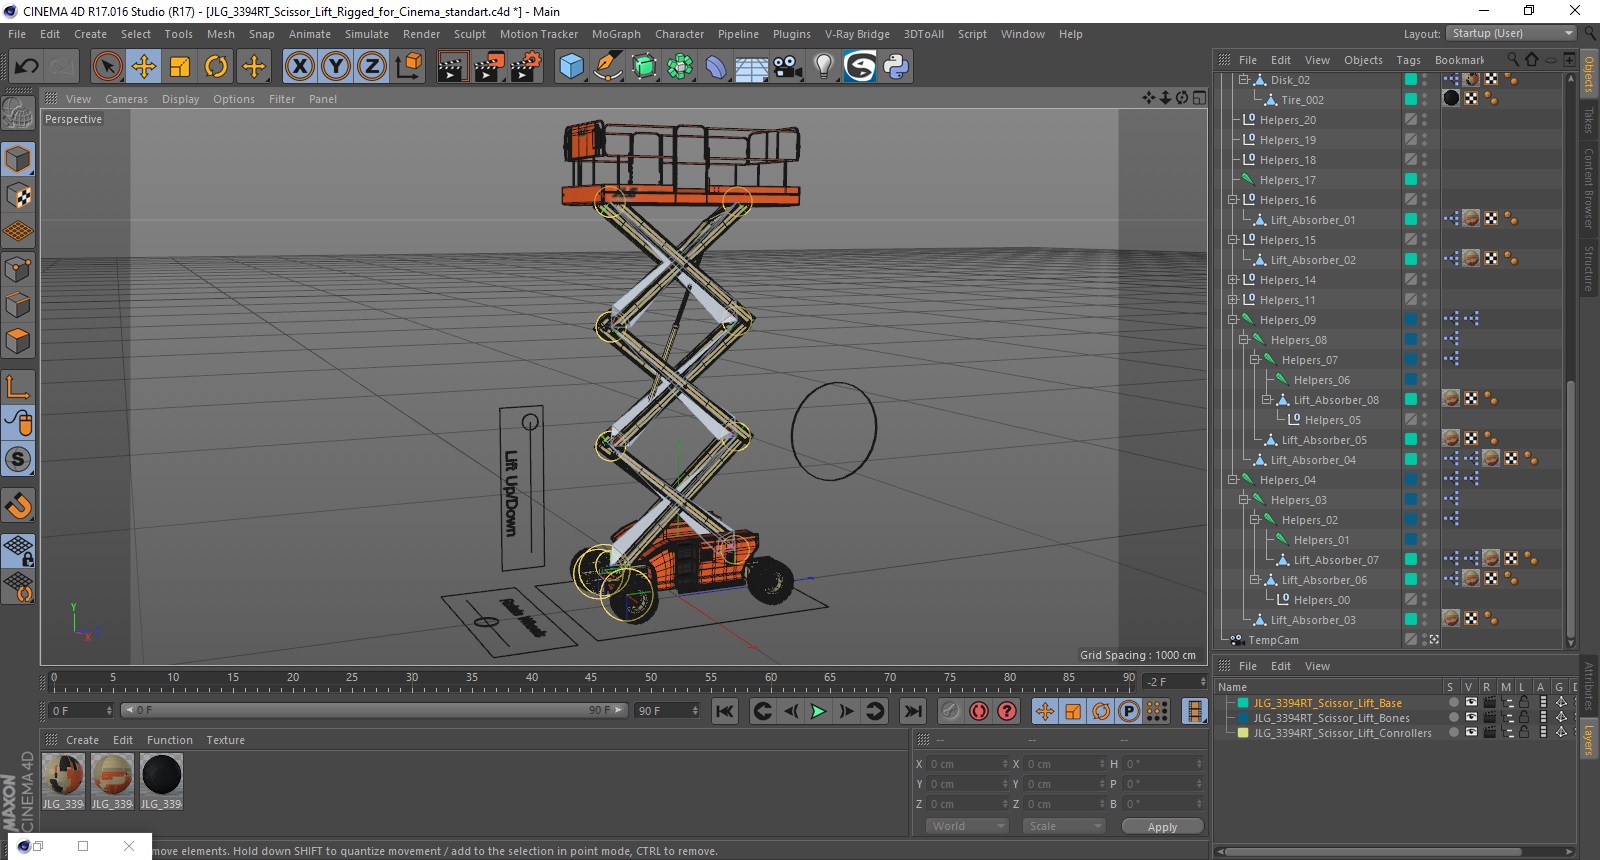1600x860 pixels.
Task: Activate the Move tool
Action: 144,67
